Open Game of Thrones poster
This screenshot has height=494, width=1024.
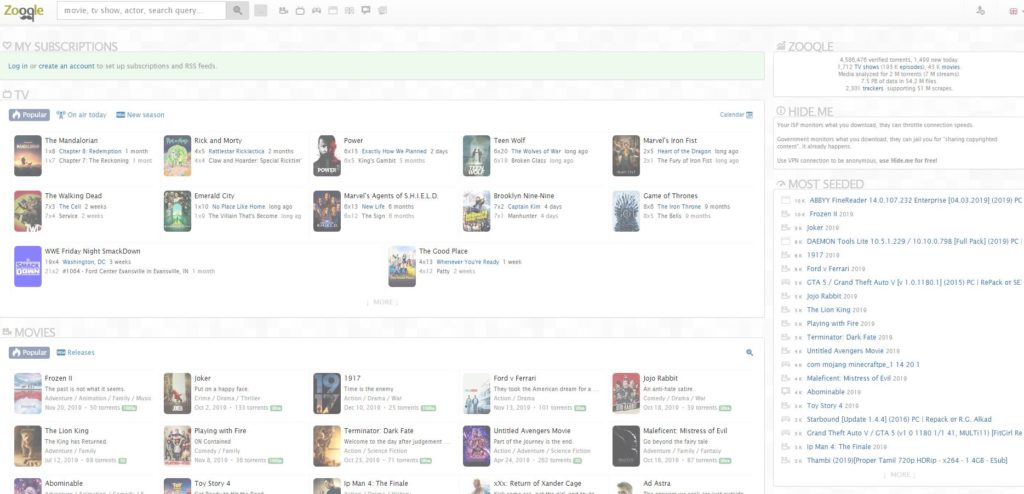click(626, 211)
